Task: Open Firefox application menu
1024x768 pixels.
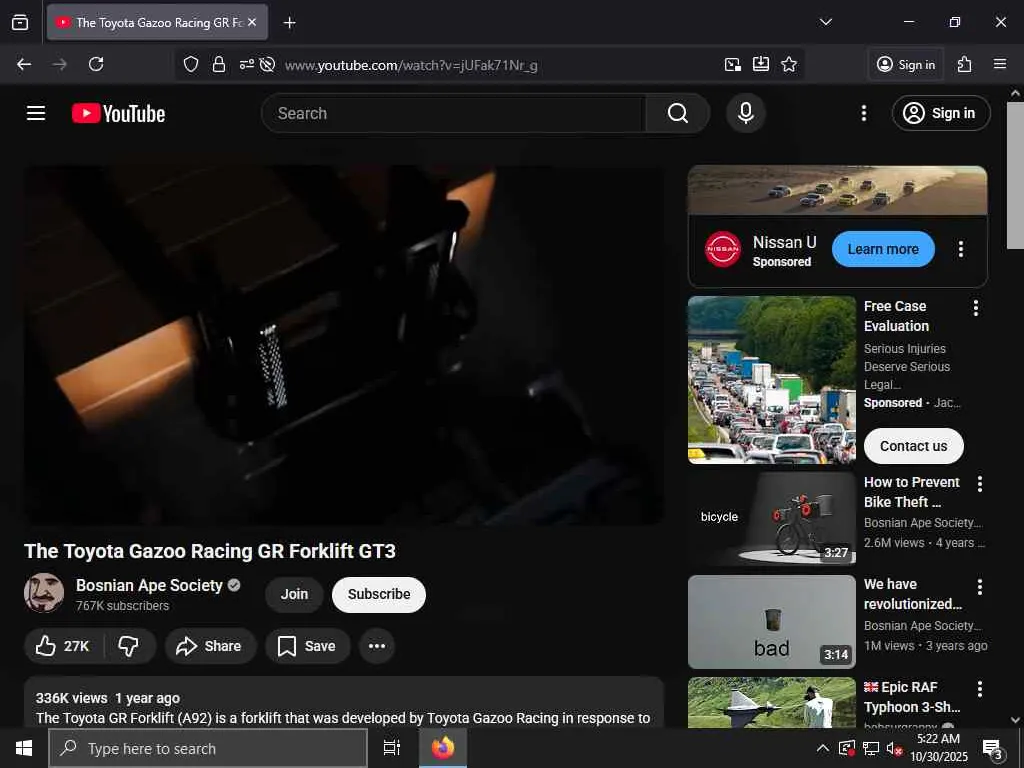Action: (x=1000, y=64)
